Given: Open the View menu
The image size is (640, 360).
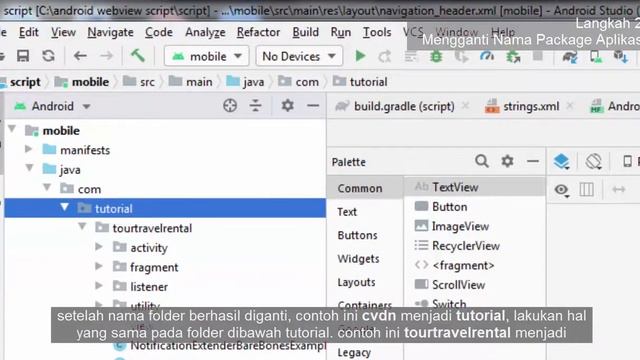Looking at the screenshot, I should pyautogui.click(x=63, y=32).
